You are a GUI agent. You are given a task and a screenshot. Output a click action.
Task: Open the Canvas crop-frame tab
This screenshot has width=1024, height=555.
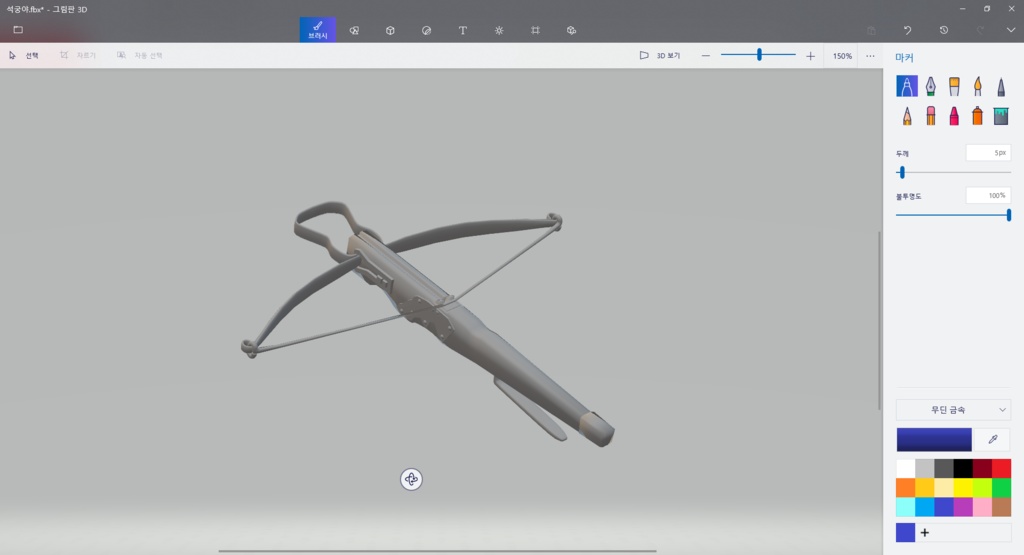coord(535,30)
